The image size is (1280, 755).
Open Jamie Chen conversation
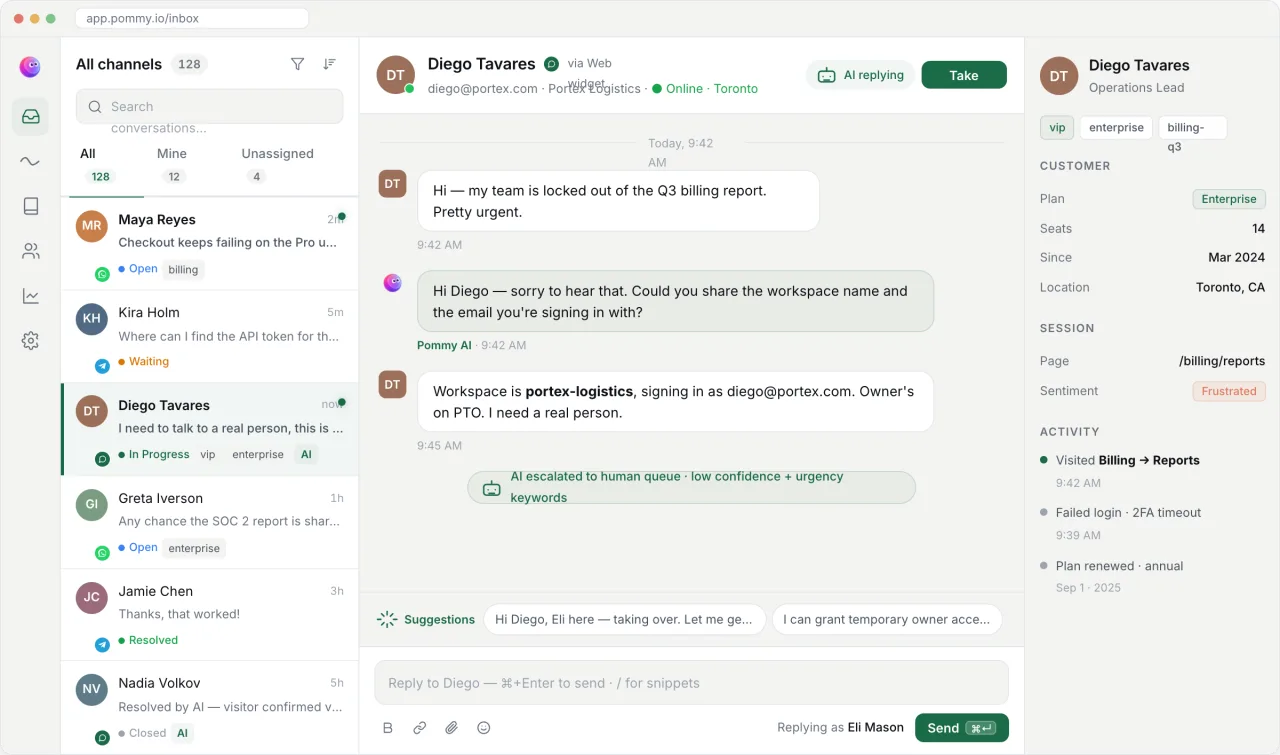(209, 616)
